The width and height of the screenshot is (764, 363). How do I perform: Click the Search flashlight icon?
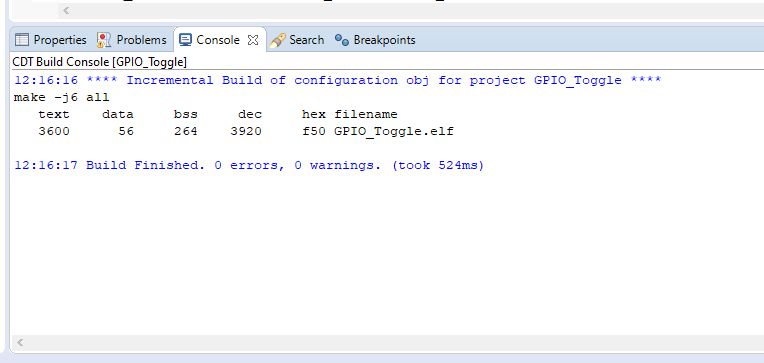click(x=277, y=40)
